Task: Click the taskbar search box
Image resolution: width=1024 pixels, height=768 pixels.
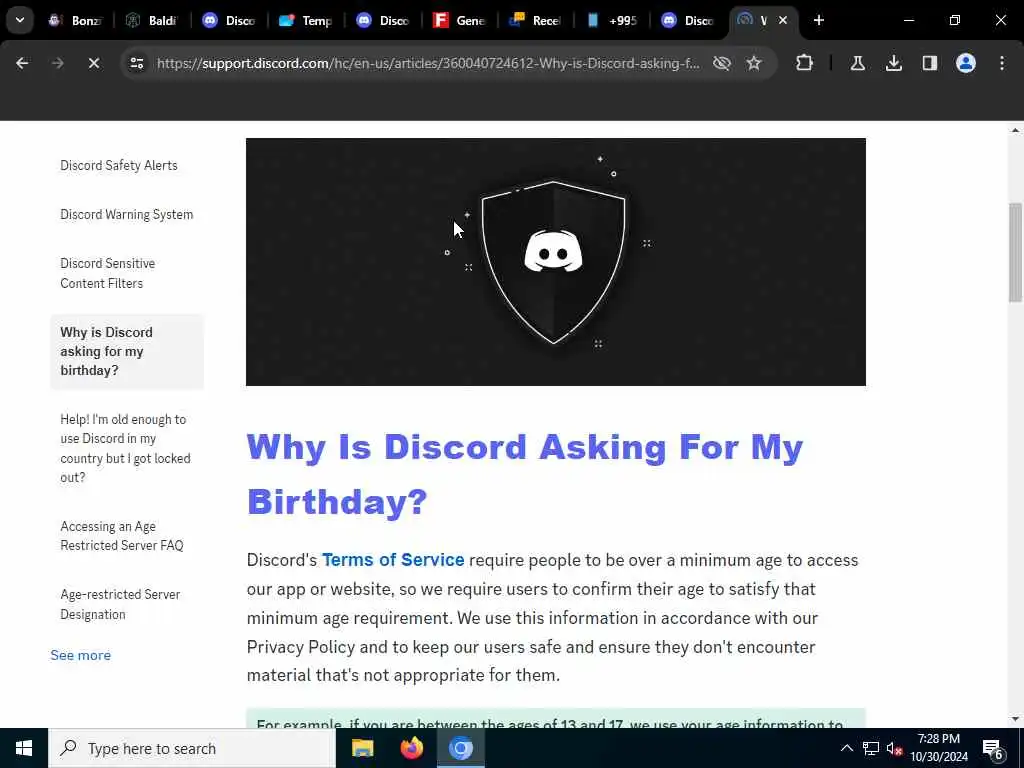Action: (192, 748)
